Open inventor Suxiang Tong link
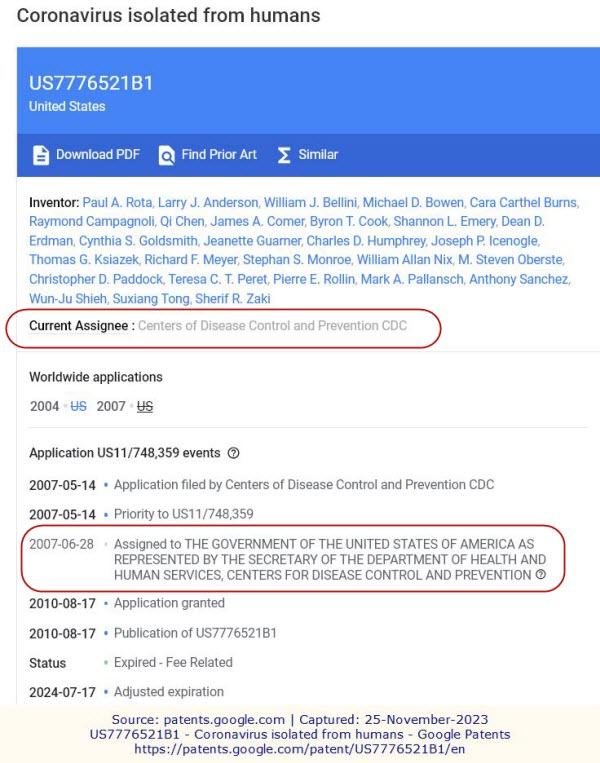Viewport: 600px width, 763px height. click(151, 299)
